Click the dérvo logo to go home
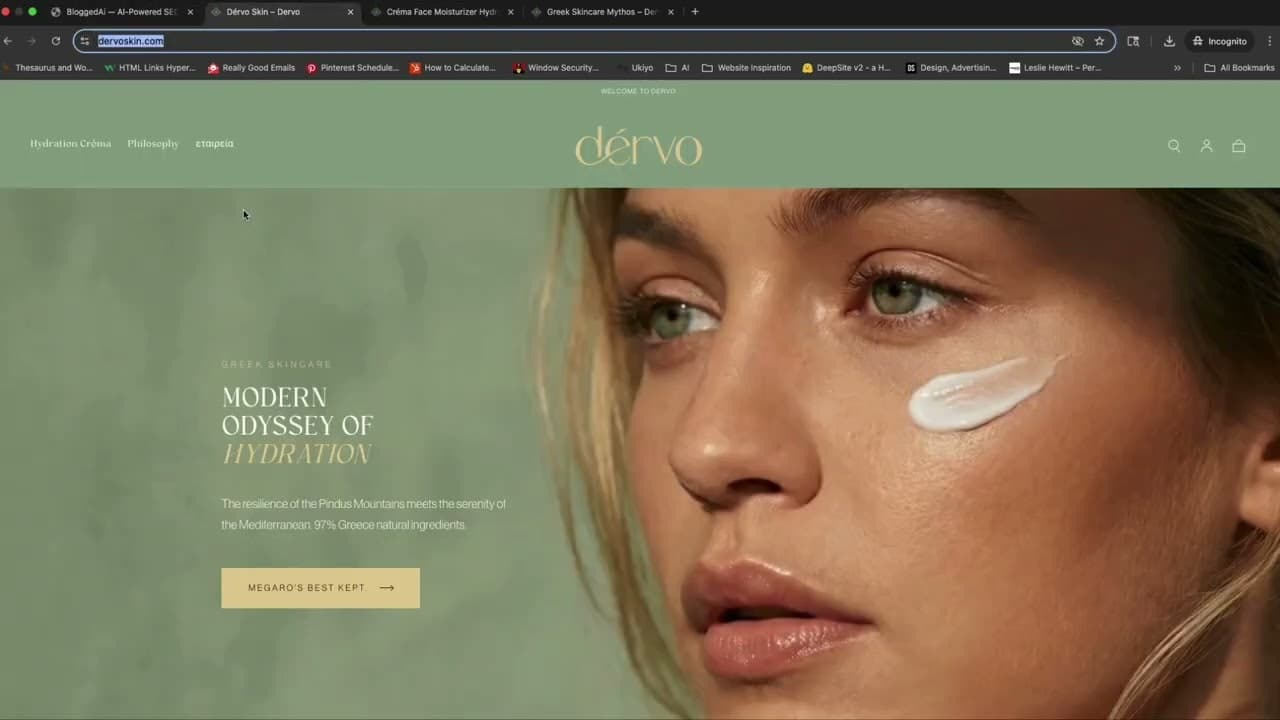Viewport: 1280px width, 720px height. click(638, 145)
